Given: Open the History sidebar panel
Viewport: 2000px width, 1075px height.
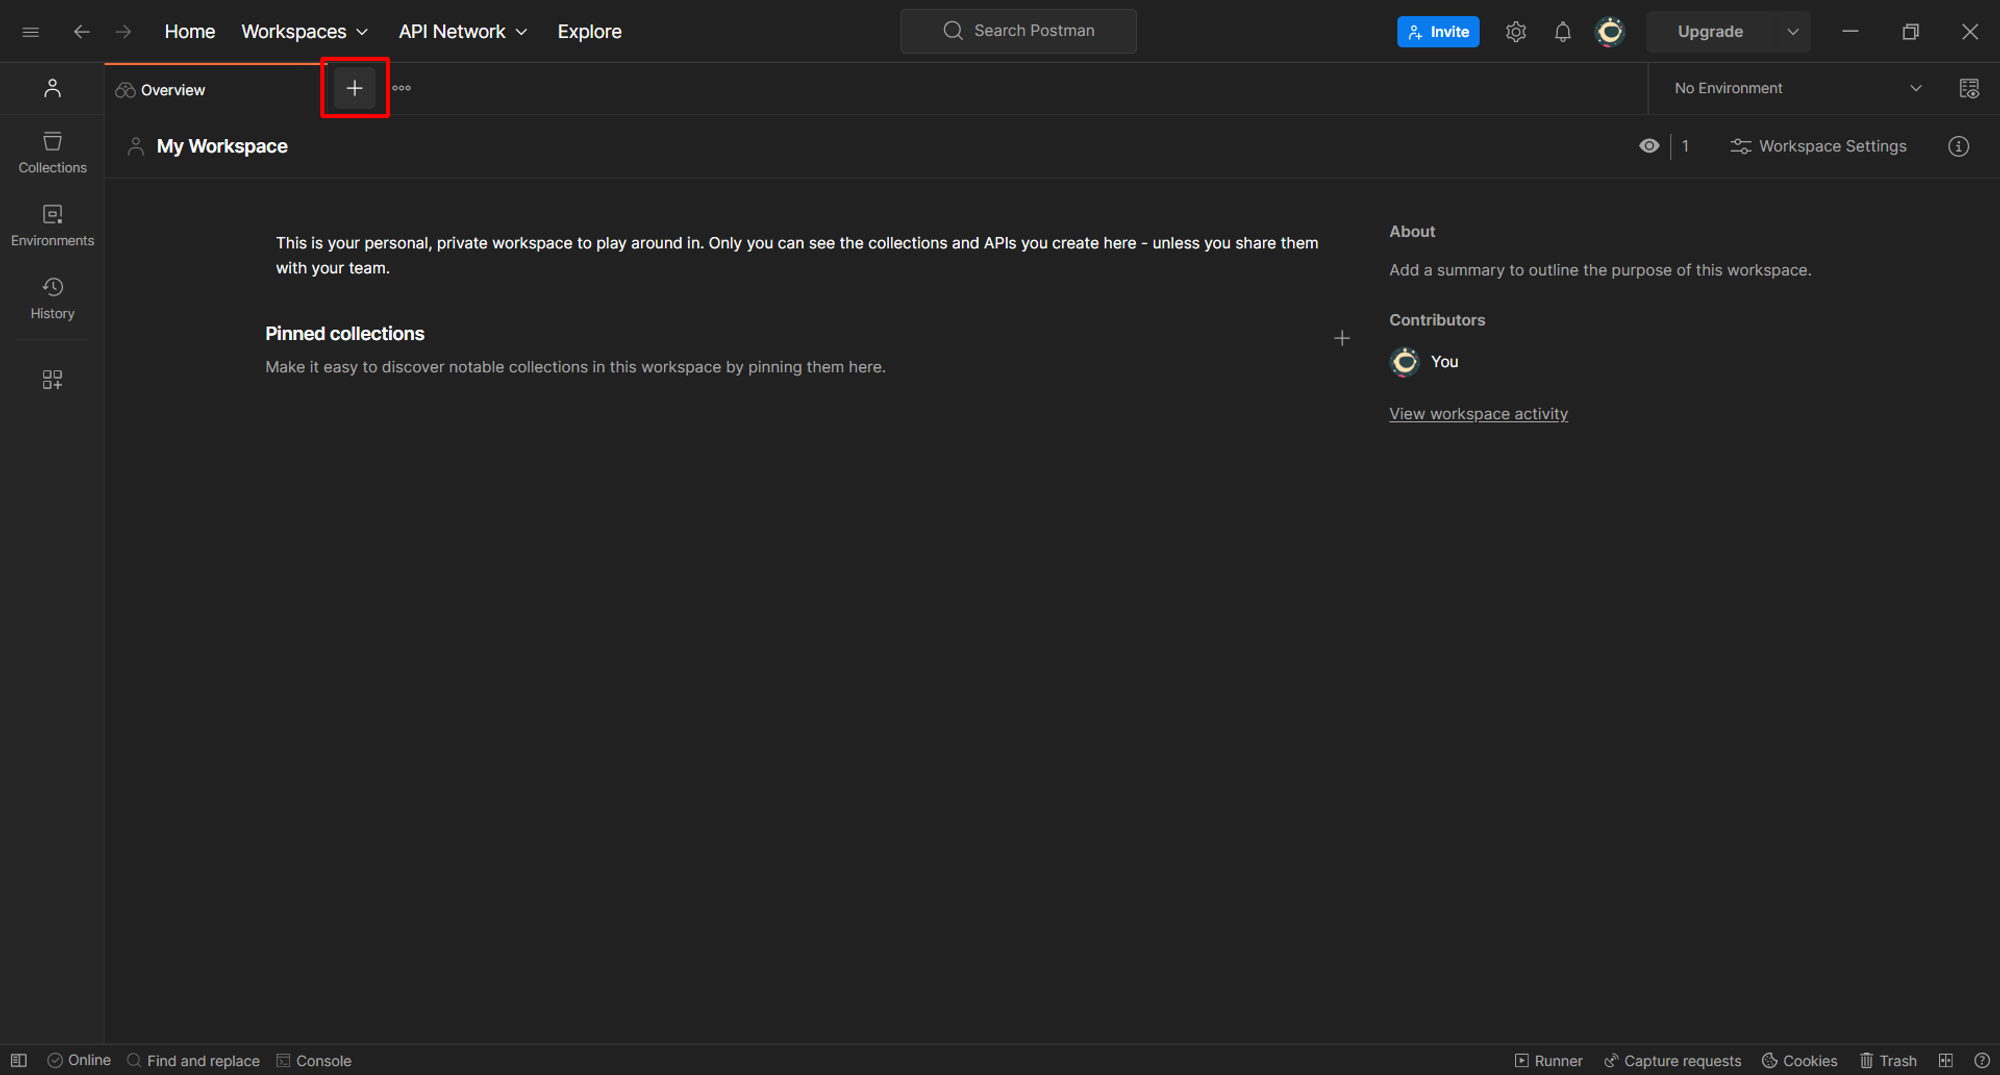Looking at the screenshot, I should [x=52, y=299].
